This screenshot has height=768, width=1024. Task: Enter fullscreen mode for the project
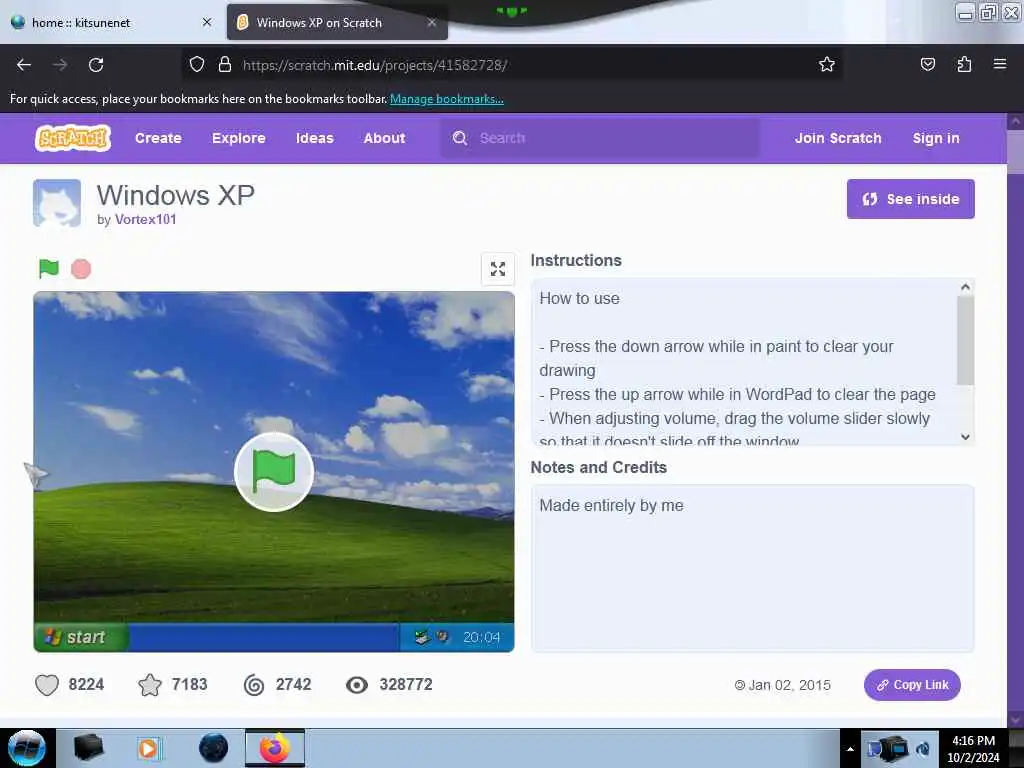pos(498,268)
